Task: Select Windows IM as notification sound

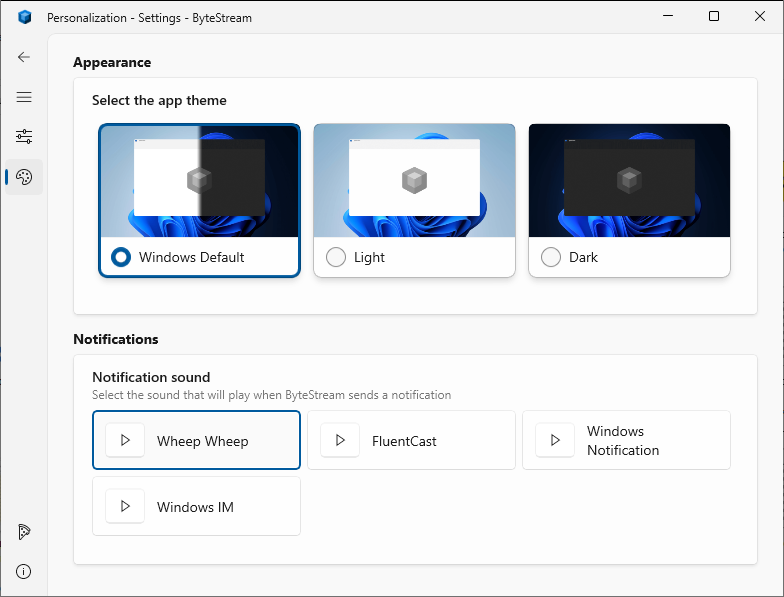Action: (x=196, y=506)
